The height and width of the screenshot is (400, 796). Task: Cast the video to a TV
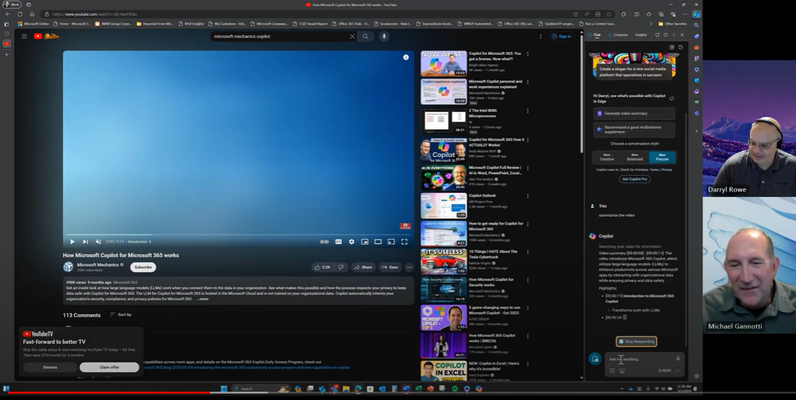click(x=391, y=242)
